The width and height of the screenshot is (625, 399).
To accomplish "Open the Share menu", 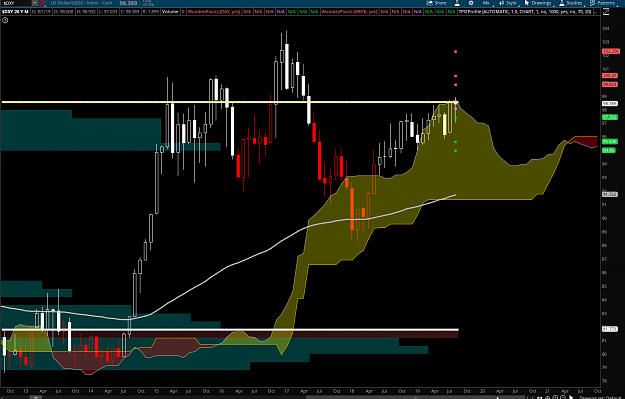I will (436, 3).
